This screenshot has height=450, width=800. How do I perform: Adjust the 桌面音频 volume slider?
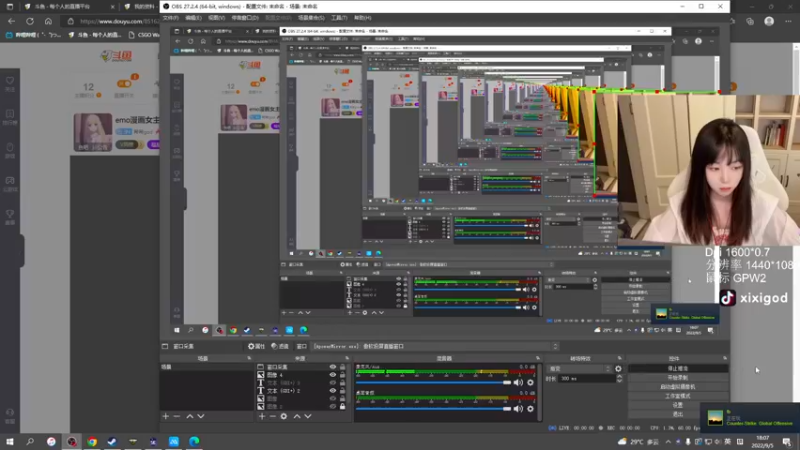(433, 409)
